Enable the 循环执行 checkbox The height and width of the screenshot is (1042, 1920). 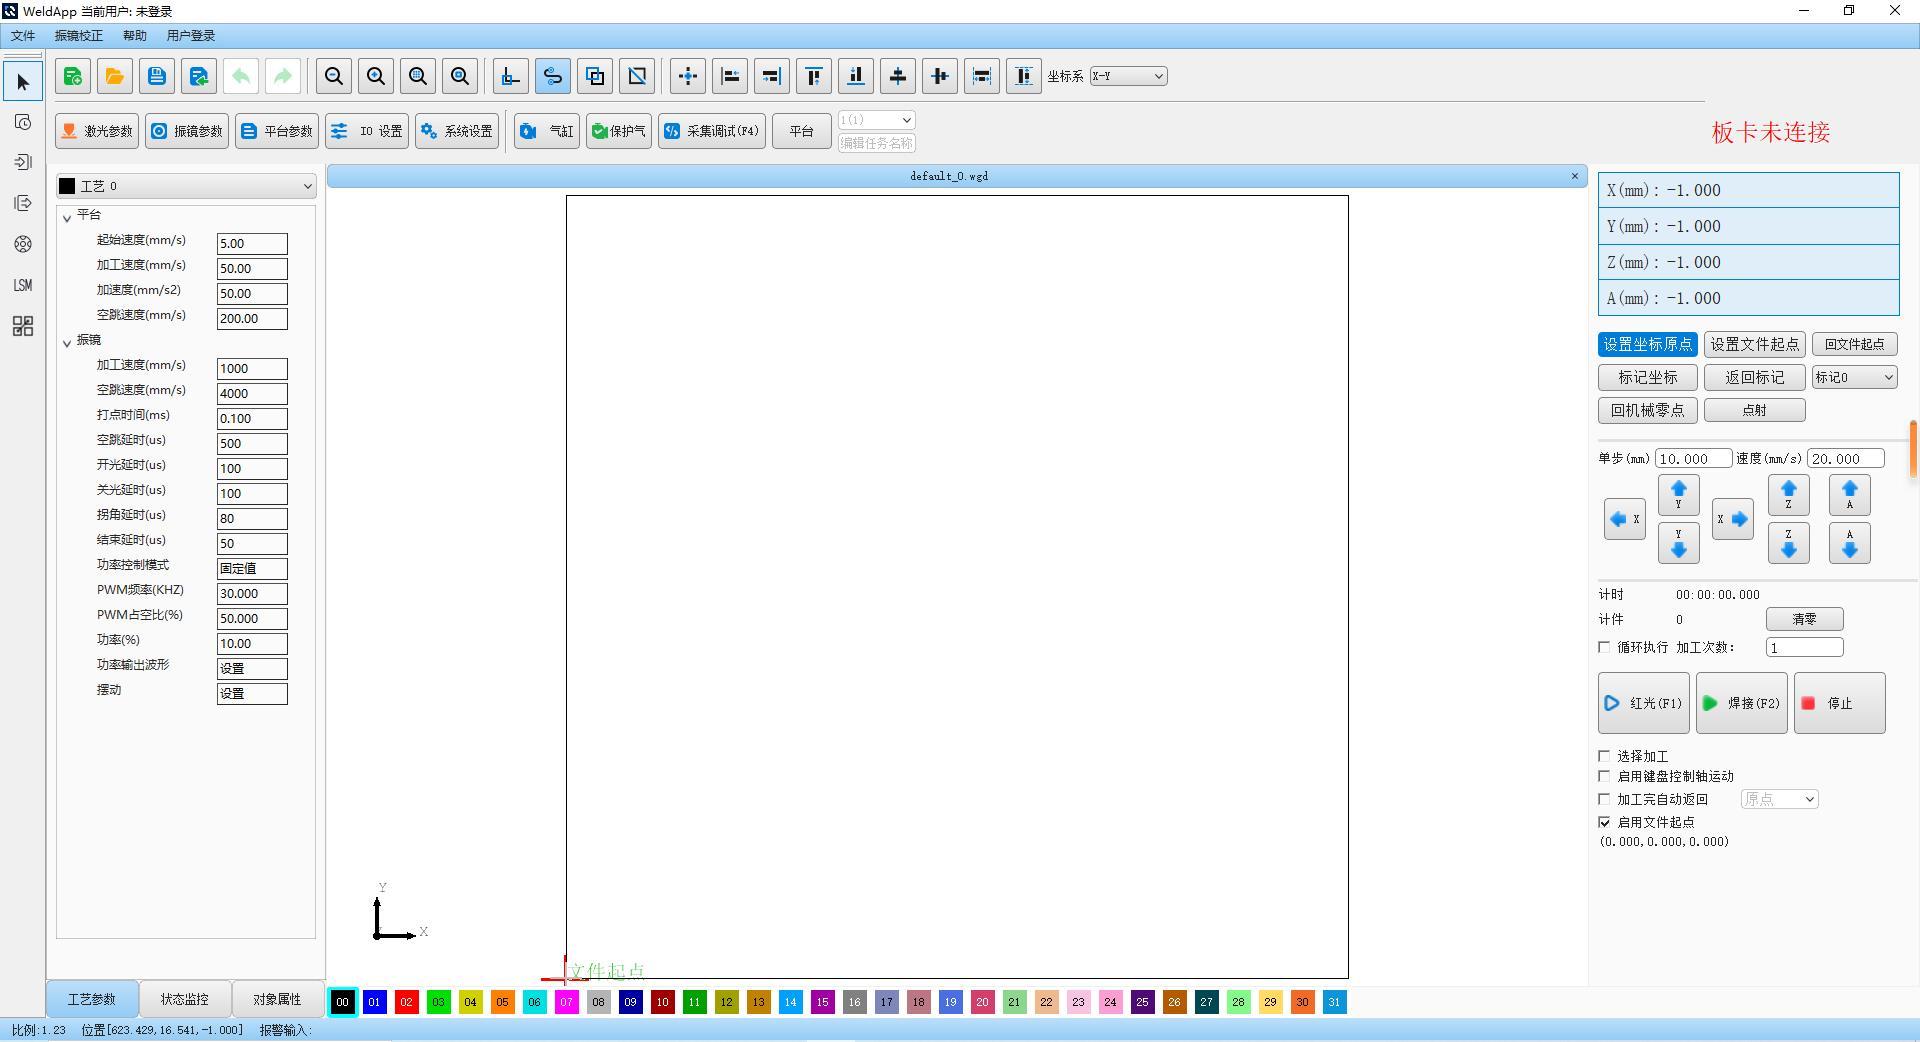click(1605, 647)
